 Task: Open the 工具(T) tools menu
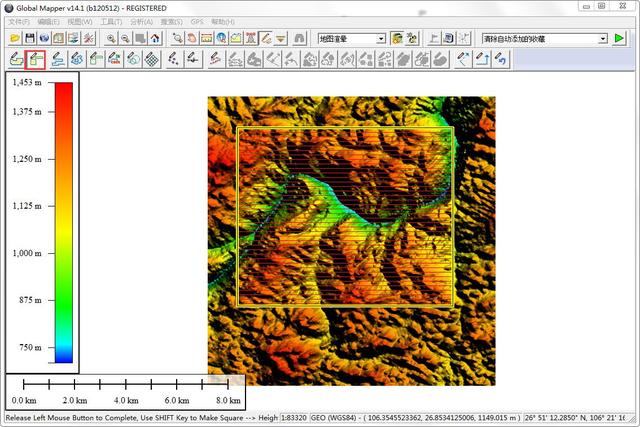[x=111, y=22]
